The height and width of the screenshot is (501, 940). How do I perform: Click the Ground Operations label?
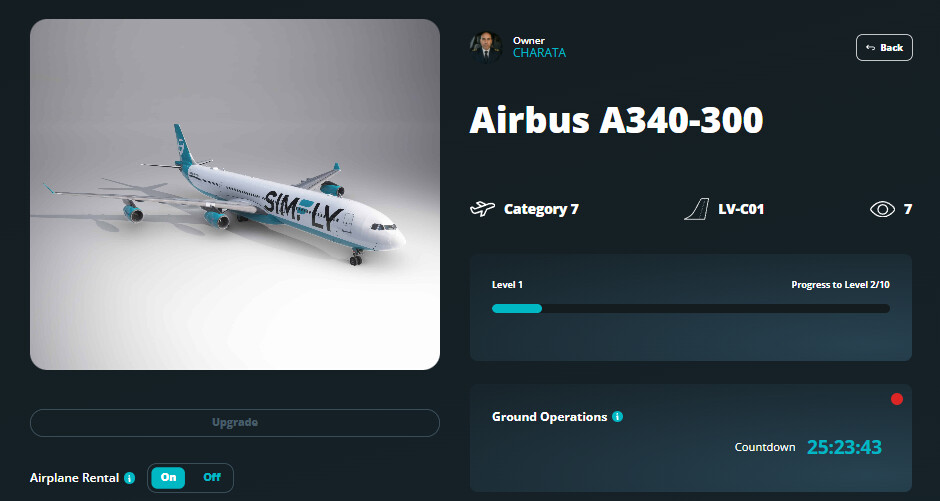click(x=549, y=416)
